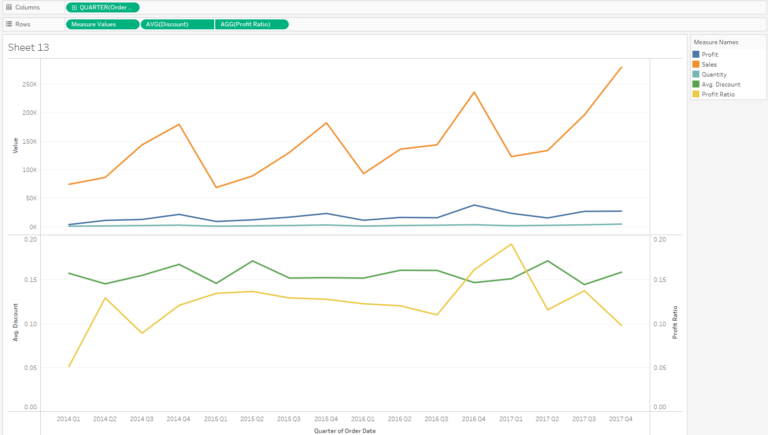
Task: Click the right Profit Ratio axis title
Action: click(x=674, y=322)
